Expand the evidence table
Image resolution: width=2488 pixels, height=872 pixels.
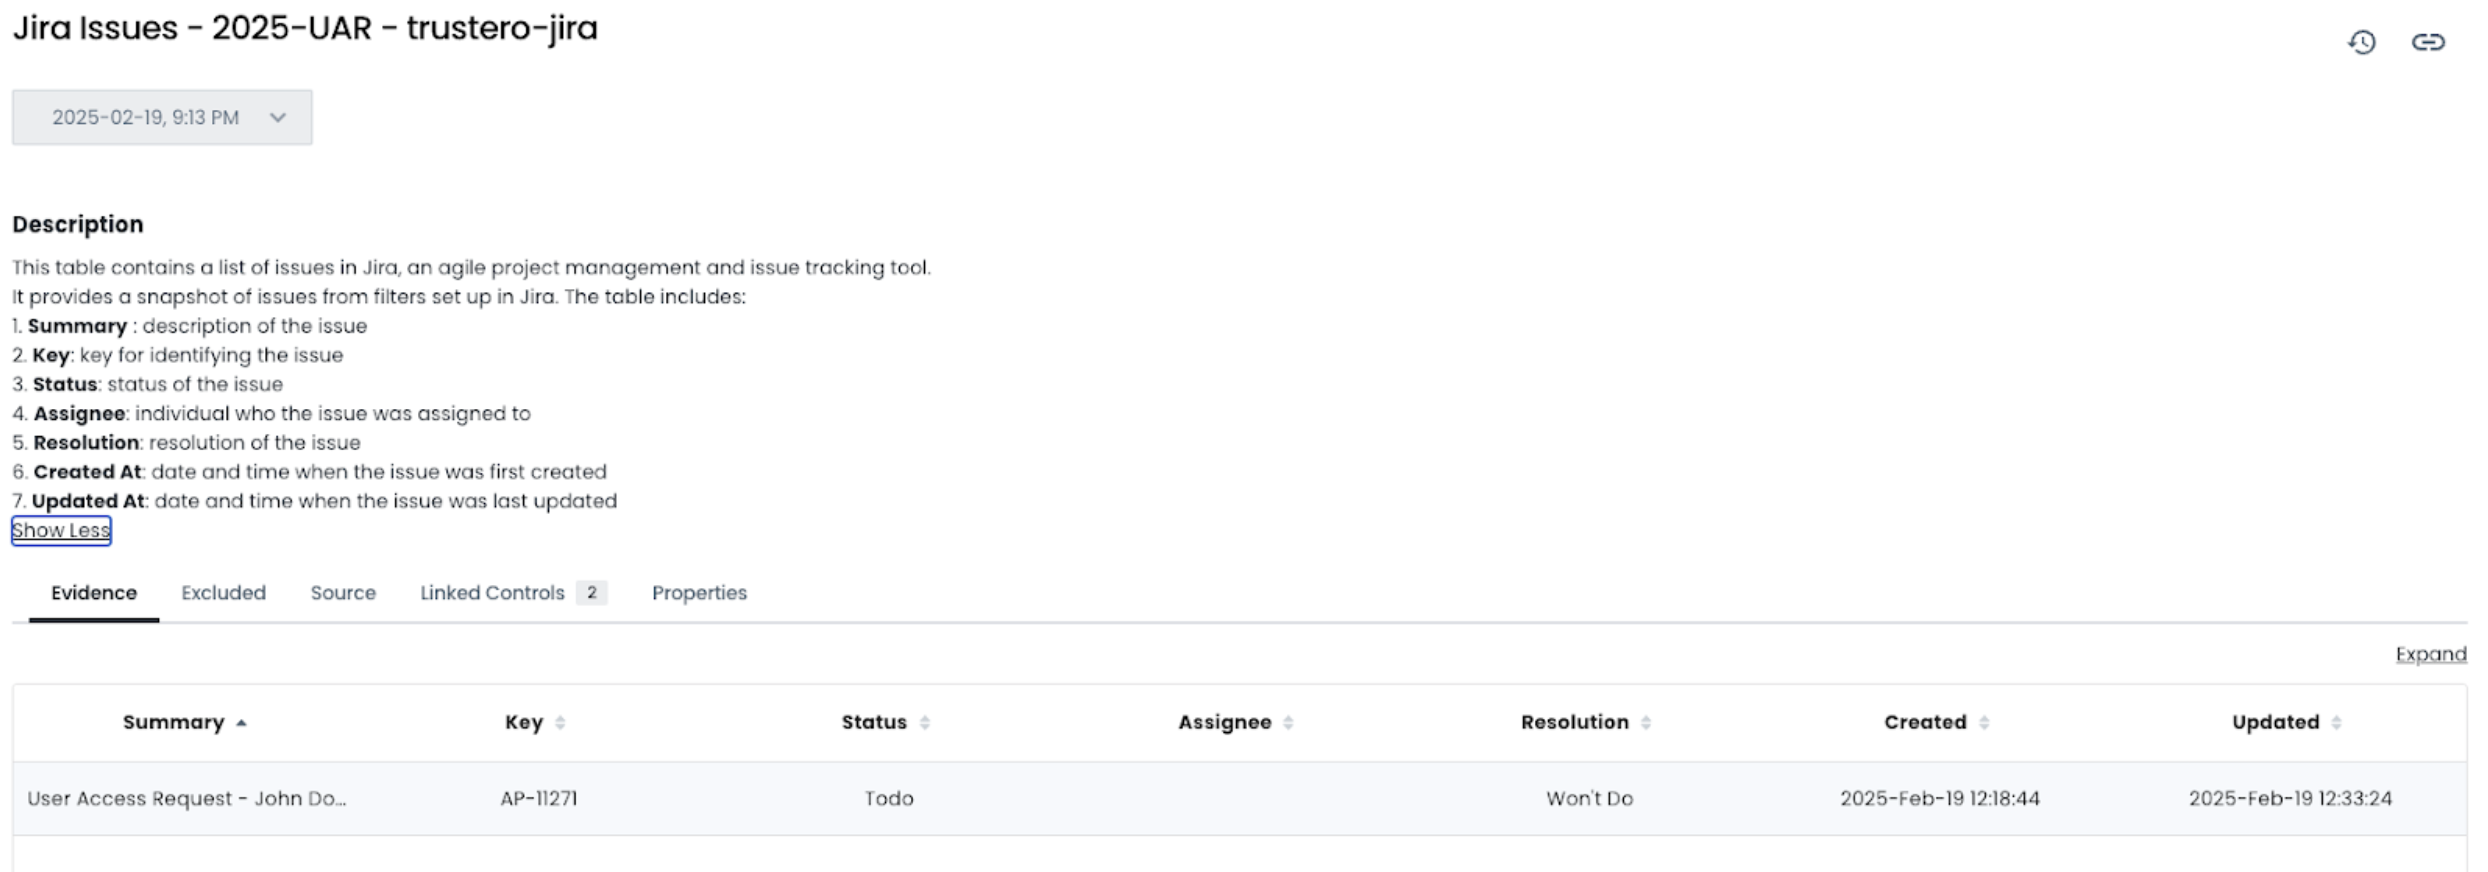coord(2430,654)
